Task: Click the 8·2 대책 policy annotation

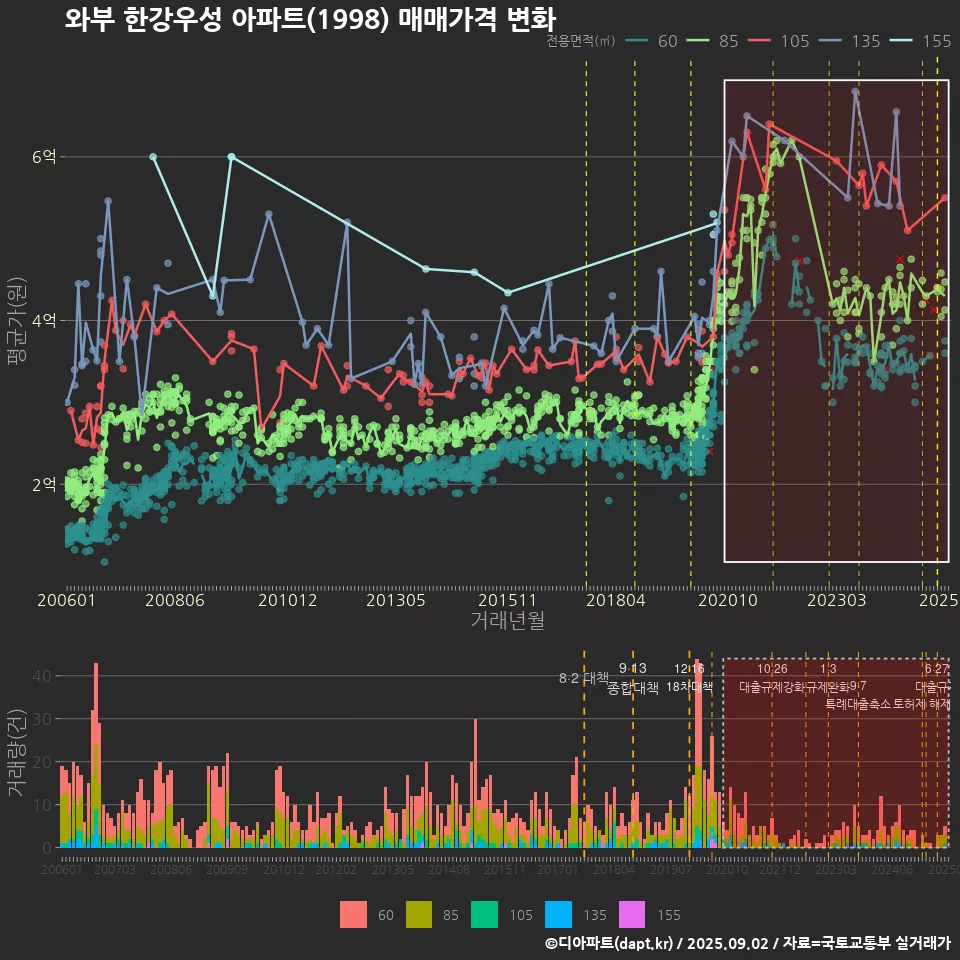Action: click(x=584, y=678)
